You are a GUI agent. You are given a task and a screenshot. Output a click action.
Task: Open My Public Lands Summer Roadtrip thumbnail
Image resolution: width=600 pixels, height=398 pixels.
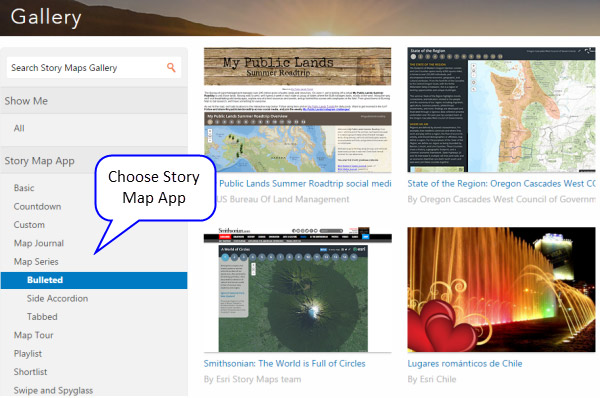[298, 110]
